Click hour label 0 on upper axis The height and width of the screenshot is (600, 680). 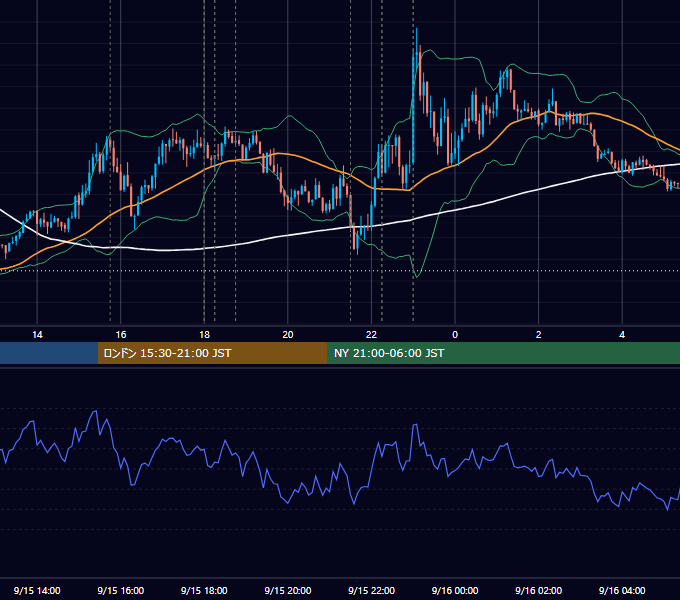(x=455, y=335)
